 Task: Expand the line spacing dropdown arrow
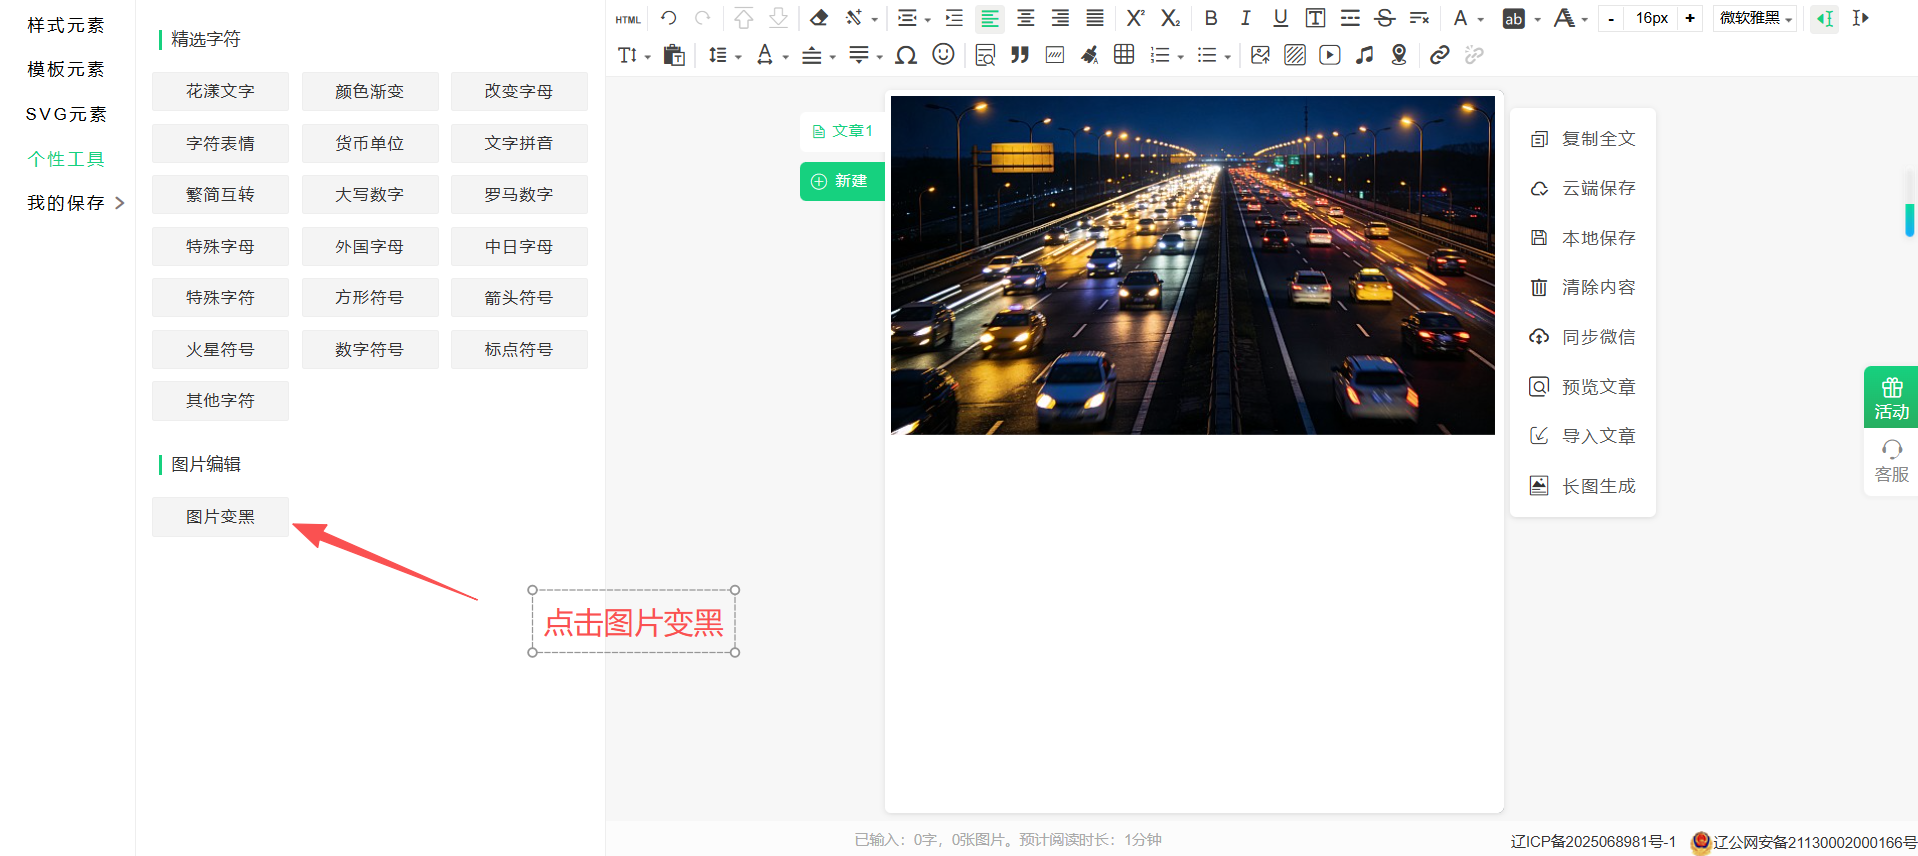pyautogui.click(x=738, y=57)
